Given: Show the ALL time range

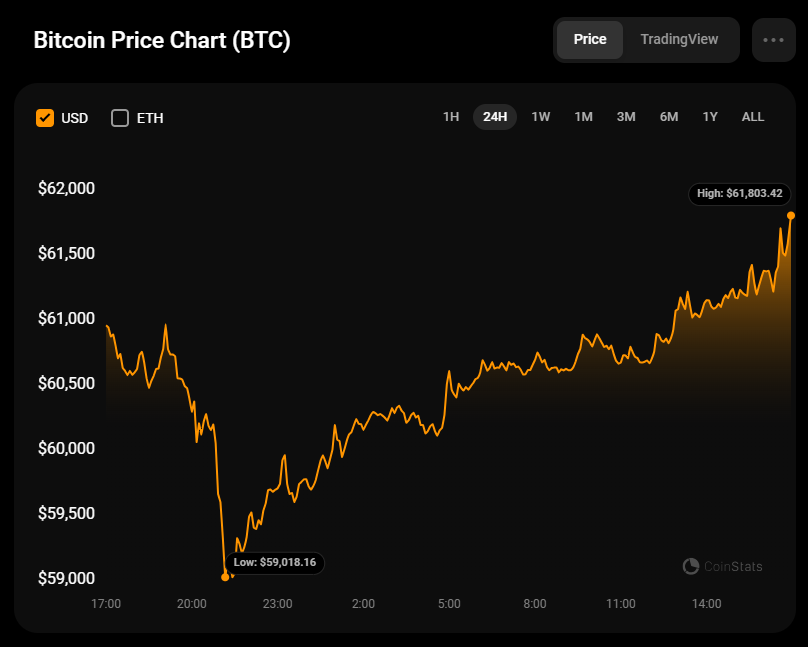Looking at the screenshot, I should click(x=753, y=117).
